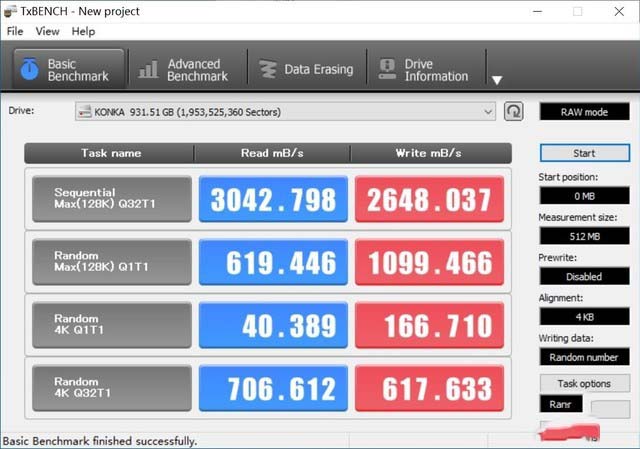This screenshot has height=449, width=640.
Task: Expand the toolbar overflow arrow
Action: tap(497, 80)
